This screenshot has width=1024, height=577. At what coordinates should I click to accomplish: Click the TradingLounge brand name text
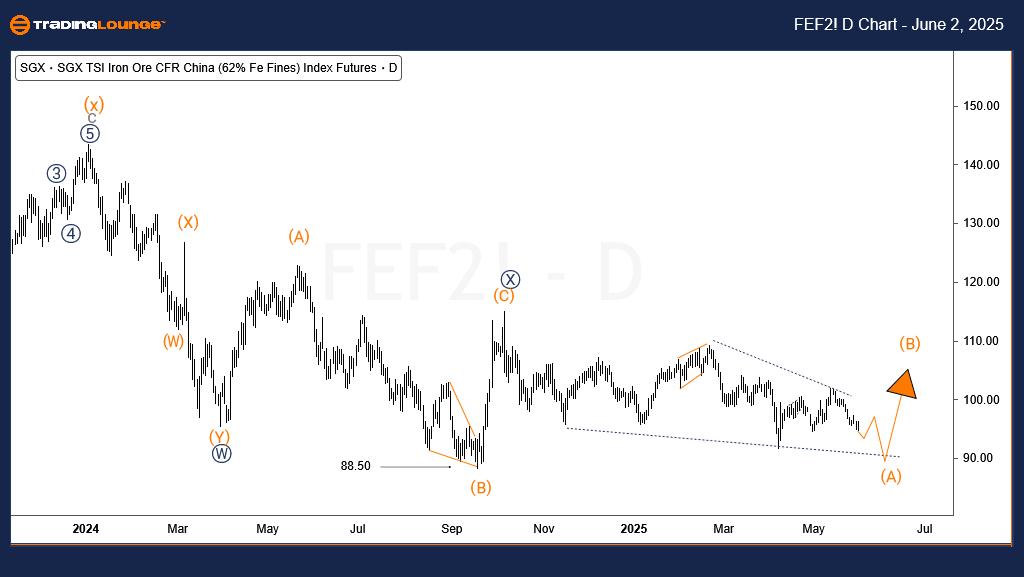101,24
